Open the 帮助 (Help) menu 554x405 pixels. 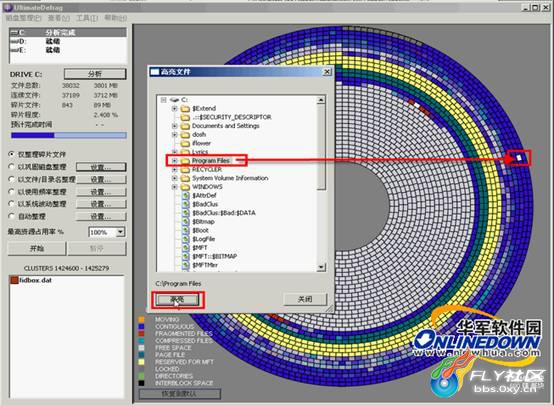(116, 18)
